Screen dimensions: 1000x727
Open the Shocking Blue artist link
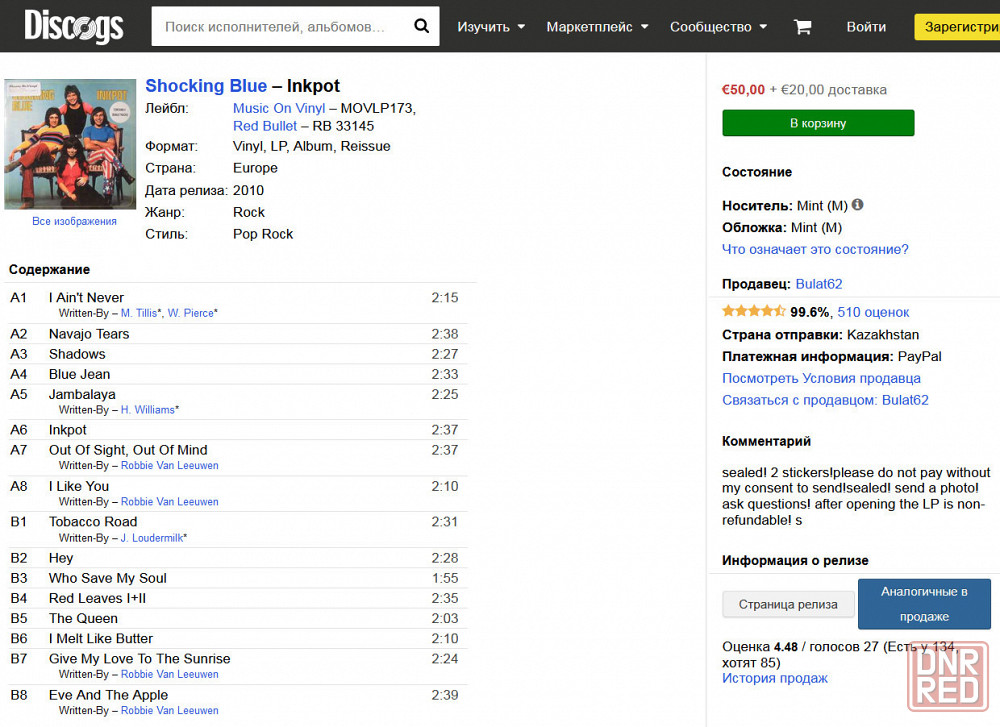(206, 85)
